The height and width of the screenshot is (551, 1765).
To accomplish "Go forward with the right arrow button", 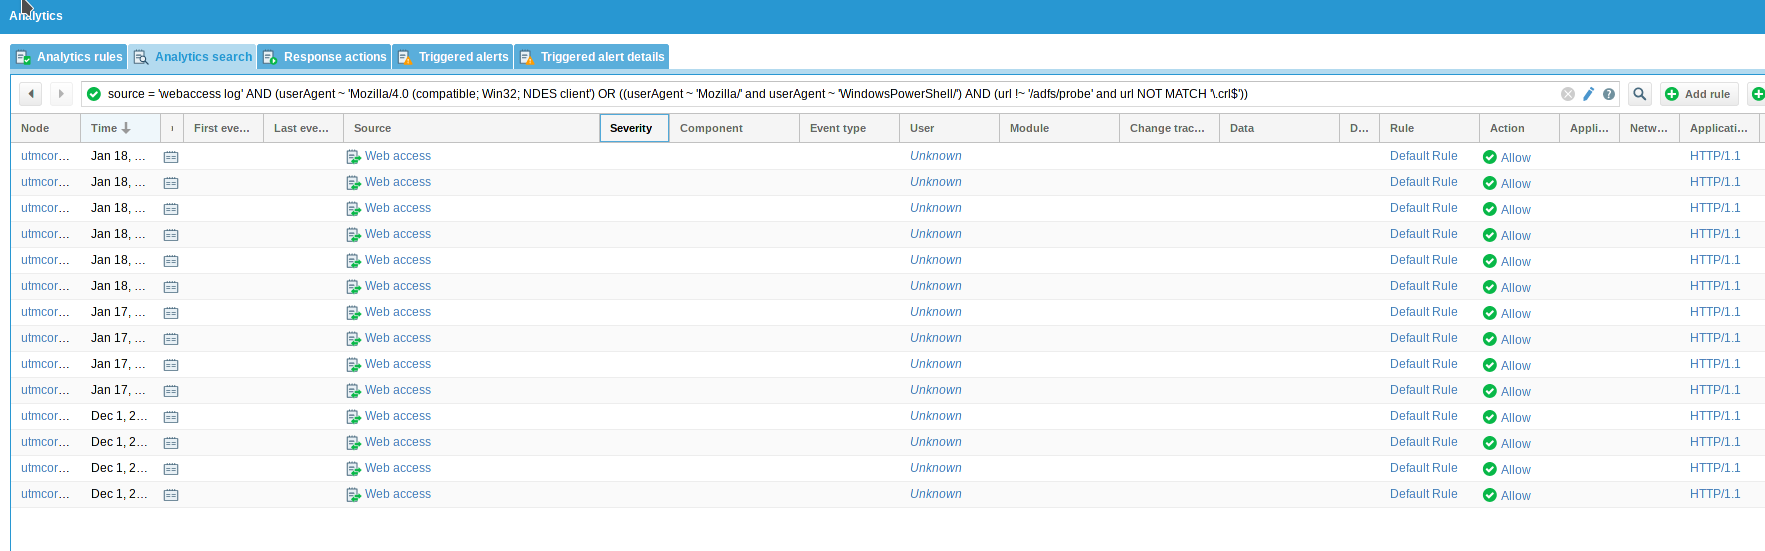I will (61, 94).
